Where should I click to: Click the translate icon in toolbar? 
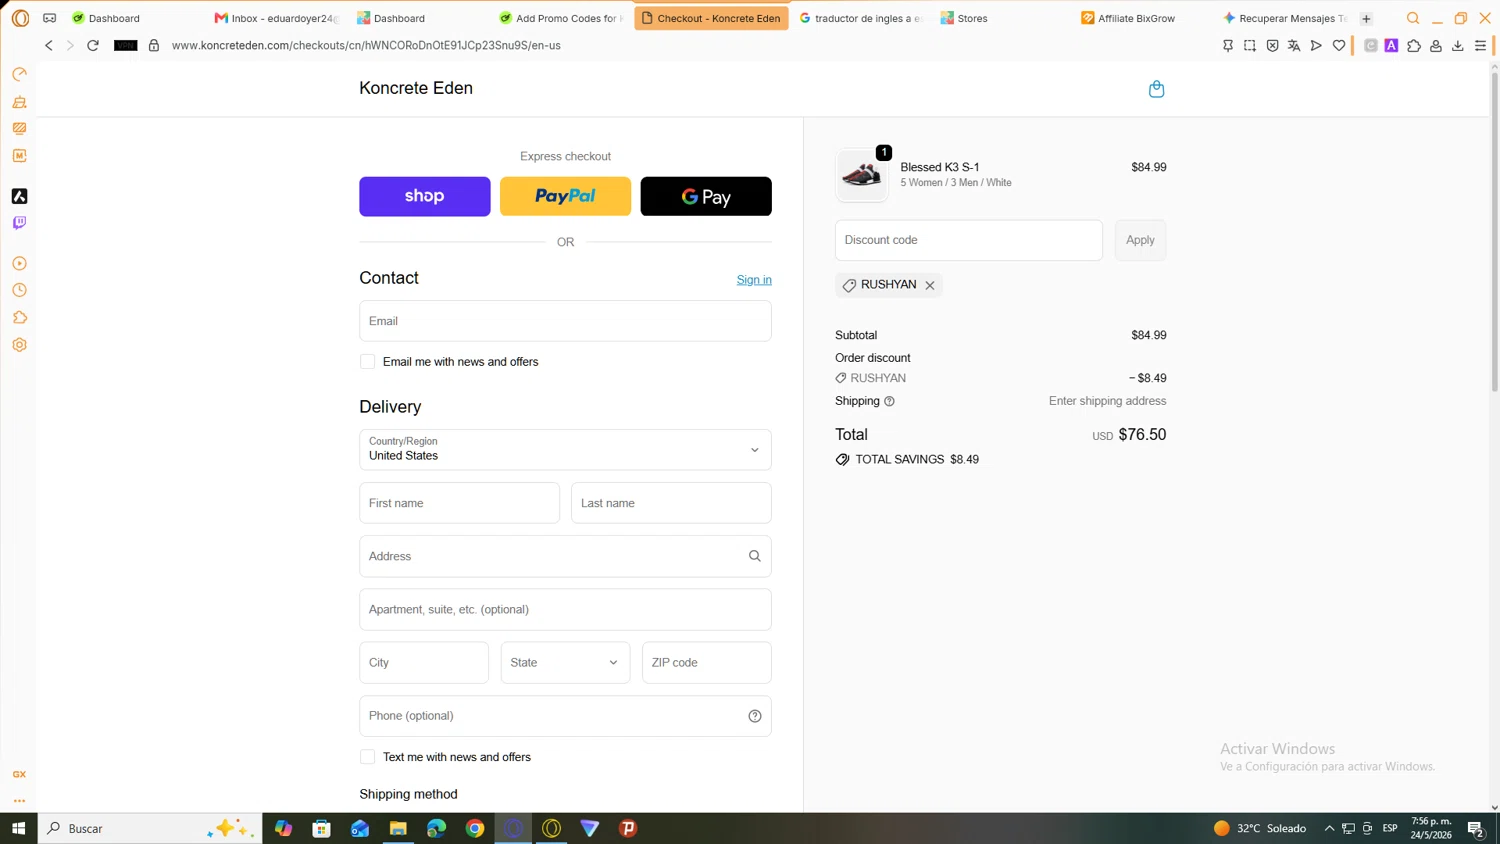point(1294,45)
